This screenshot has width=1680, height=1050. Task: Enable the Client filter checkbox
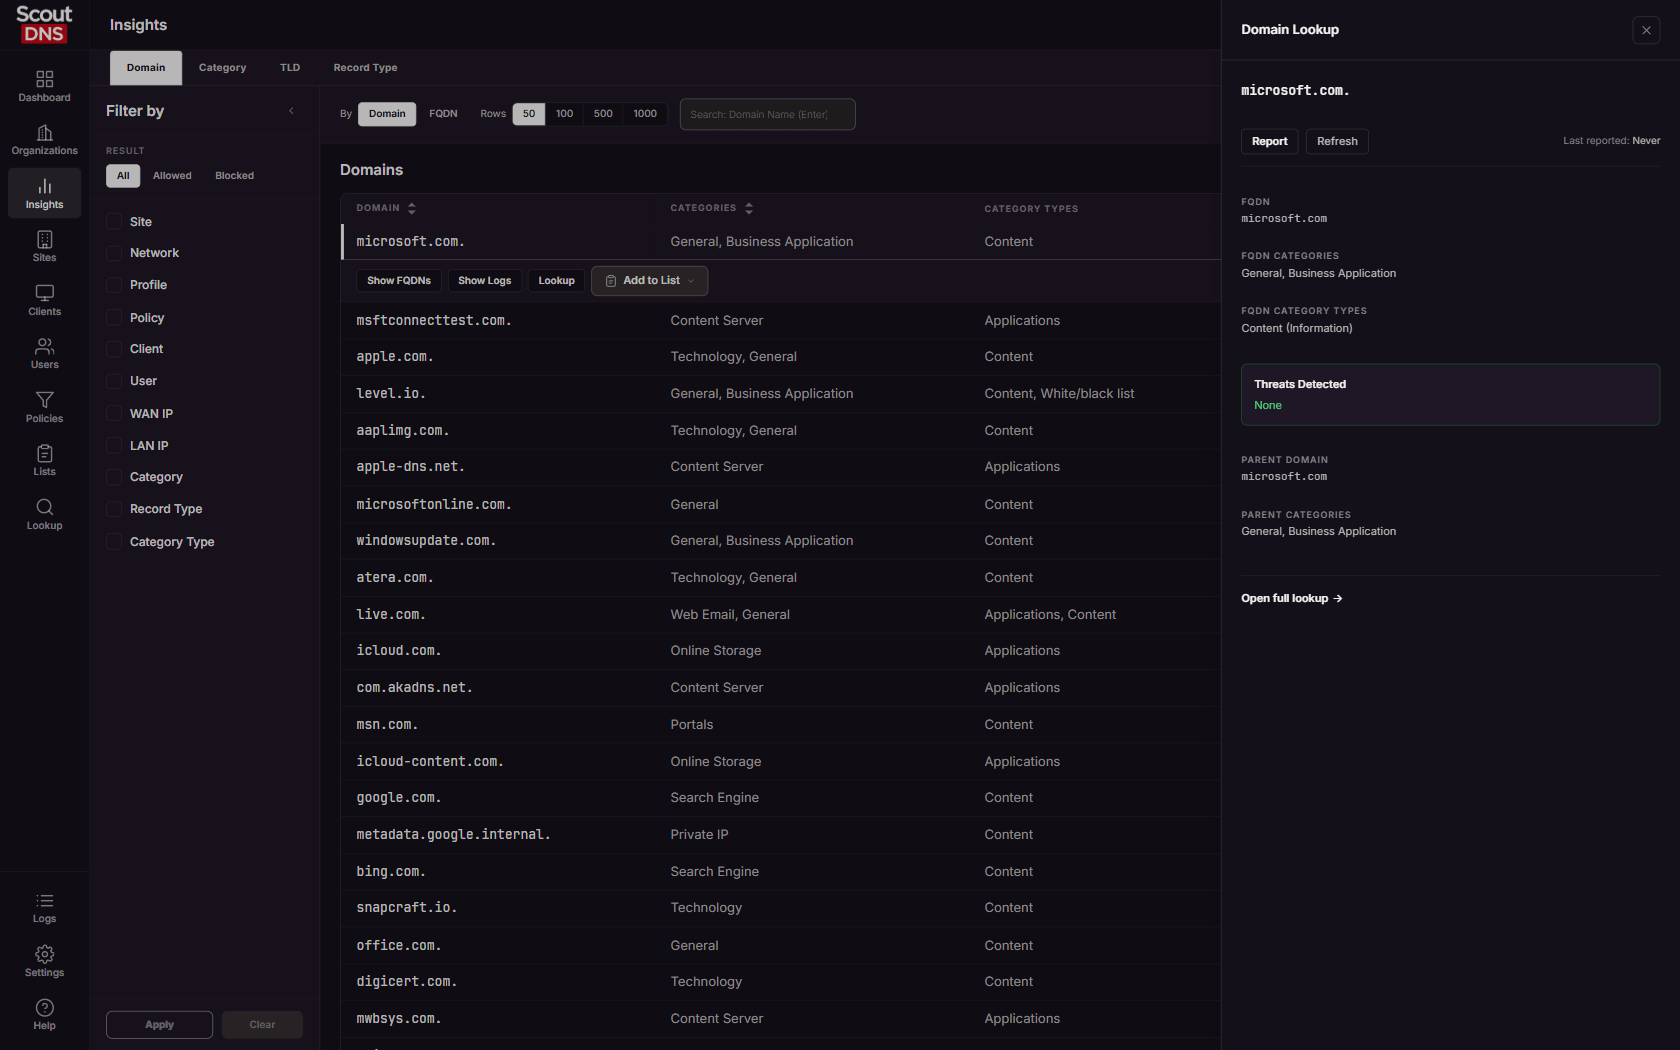point(114,349)
